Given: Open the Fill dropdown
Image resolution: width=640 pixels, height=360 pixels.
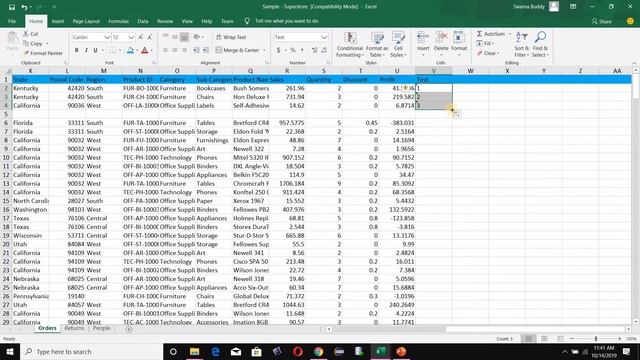Looking at the screenshot, I should click(485, 43).
